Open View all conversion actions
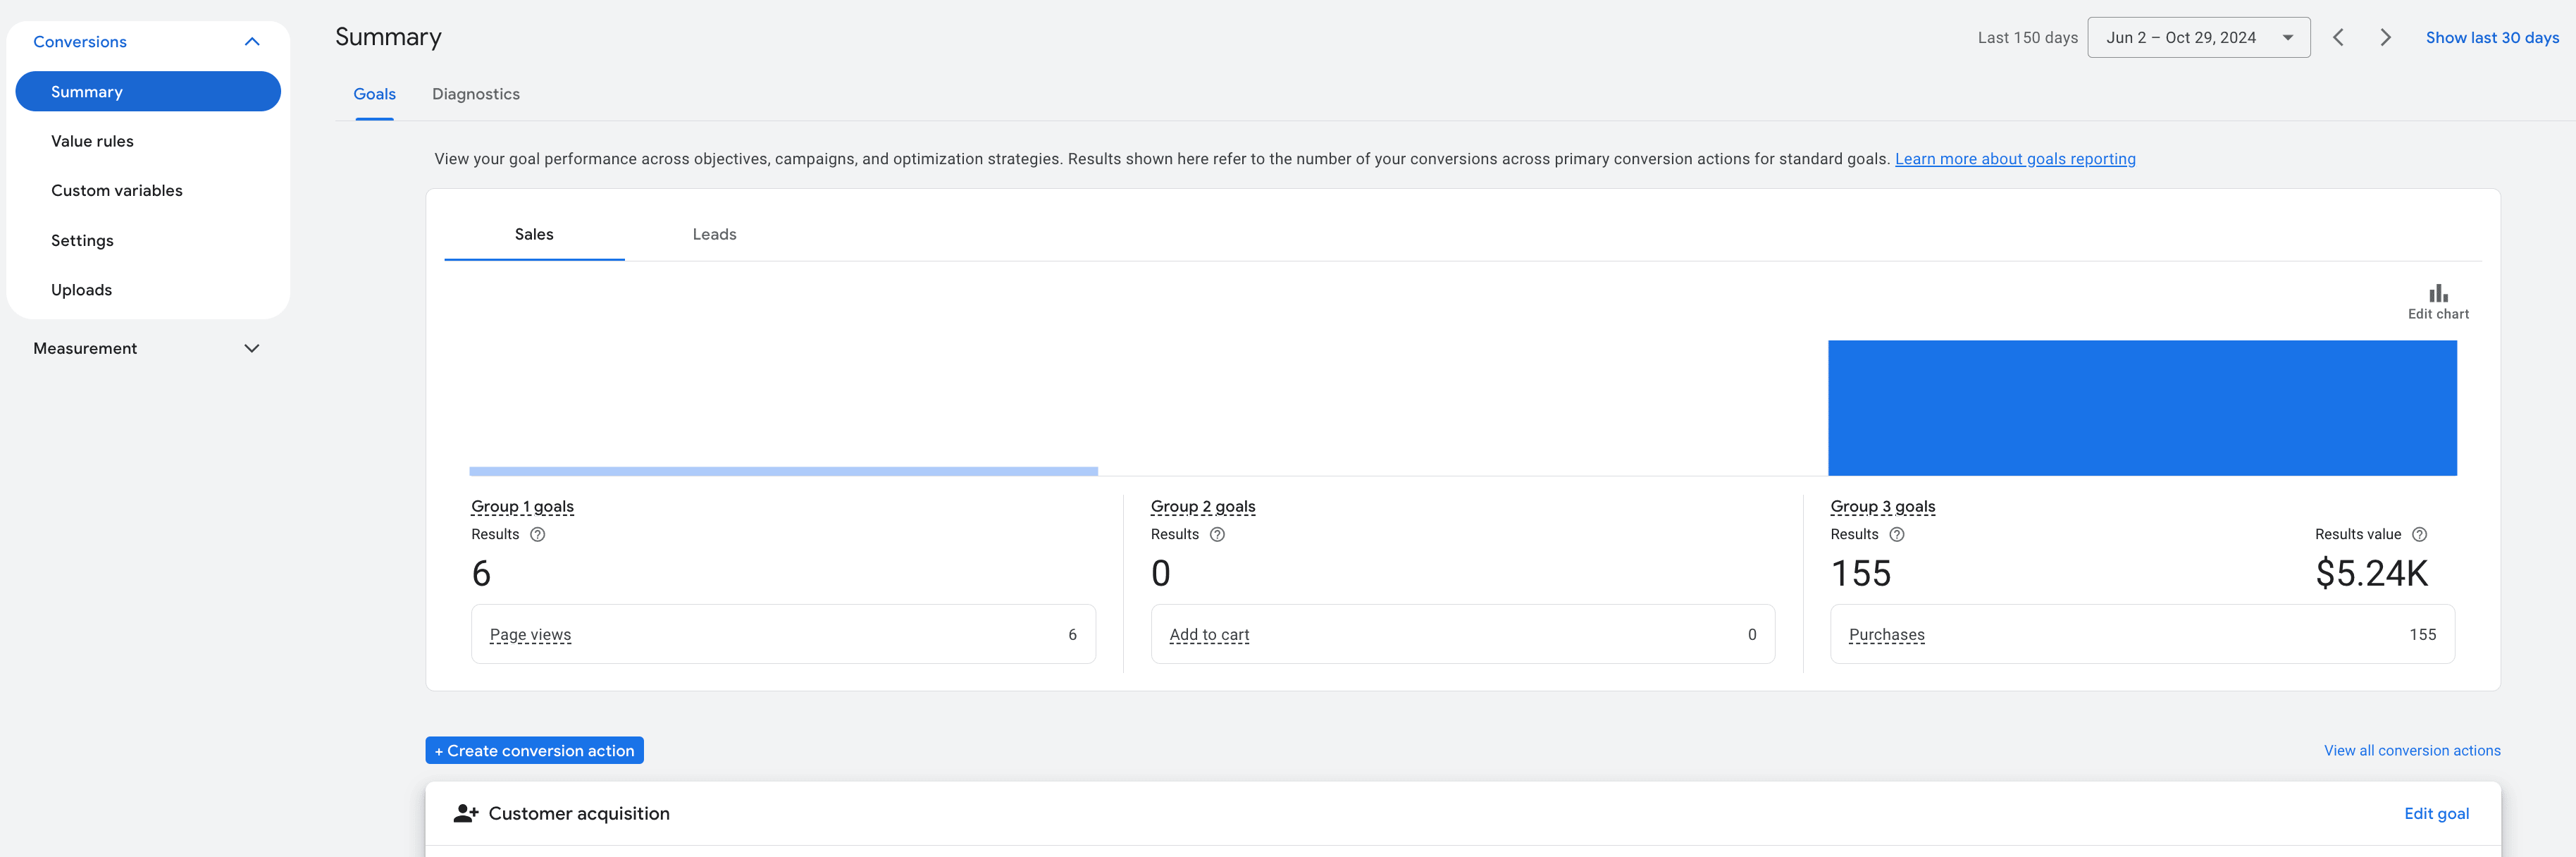The width and height of the screenshot is (2576, 857). [2411, 750]
